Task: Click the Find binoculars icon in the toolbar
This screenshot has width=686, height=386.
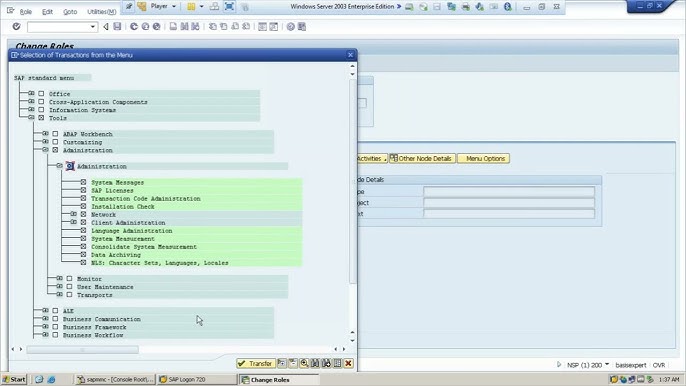Action: [x=184, y=27]
